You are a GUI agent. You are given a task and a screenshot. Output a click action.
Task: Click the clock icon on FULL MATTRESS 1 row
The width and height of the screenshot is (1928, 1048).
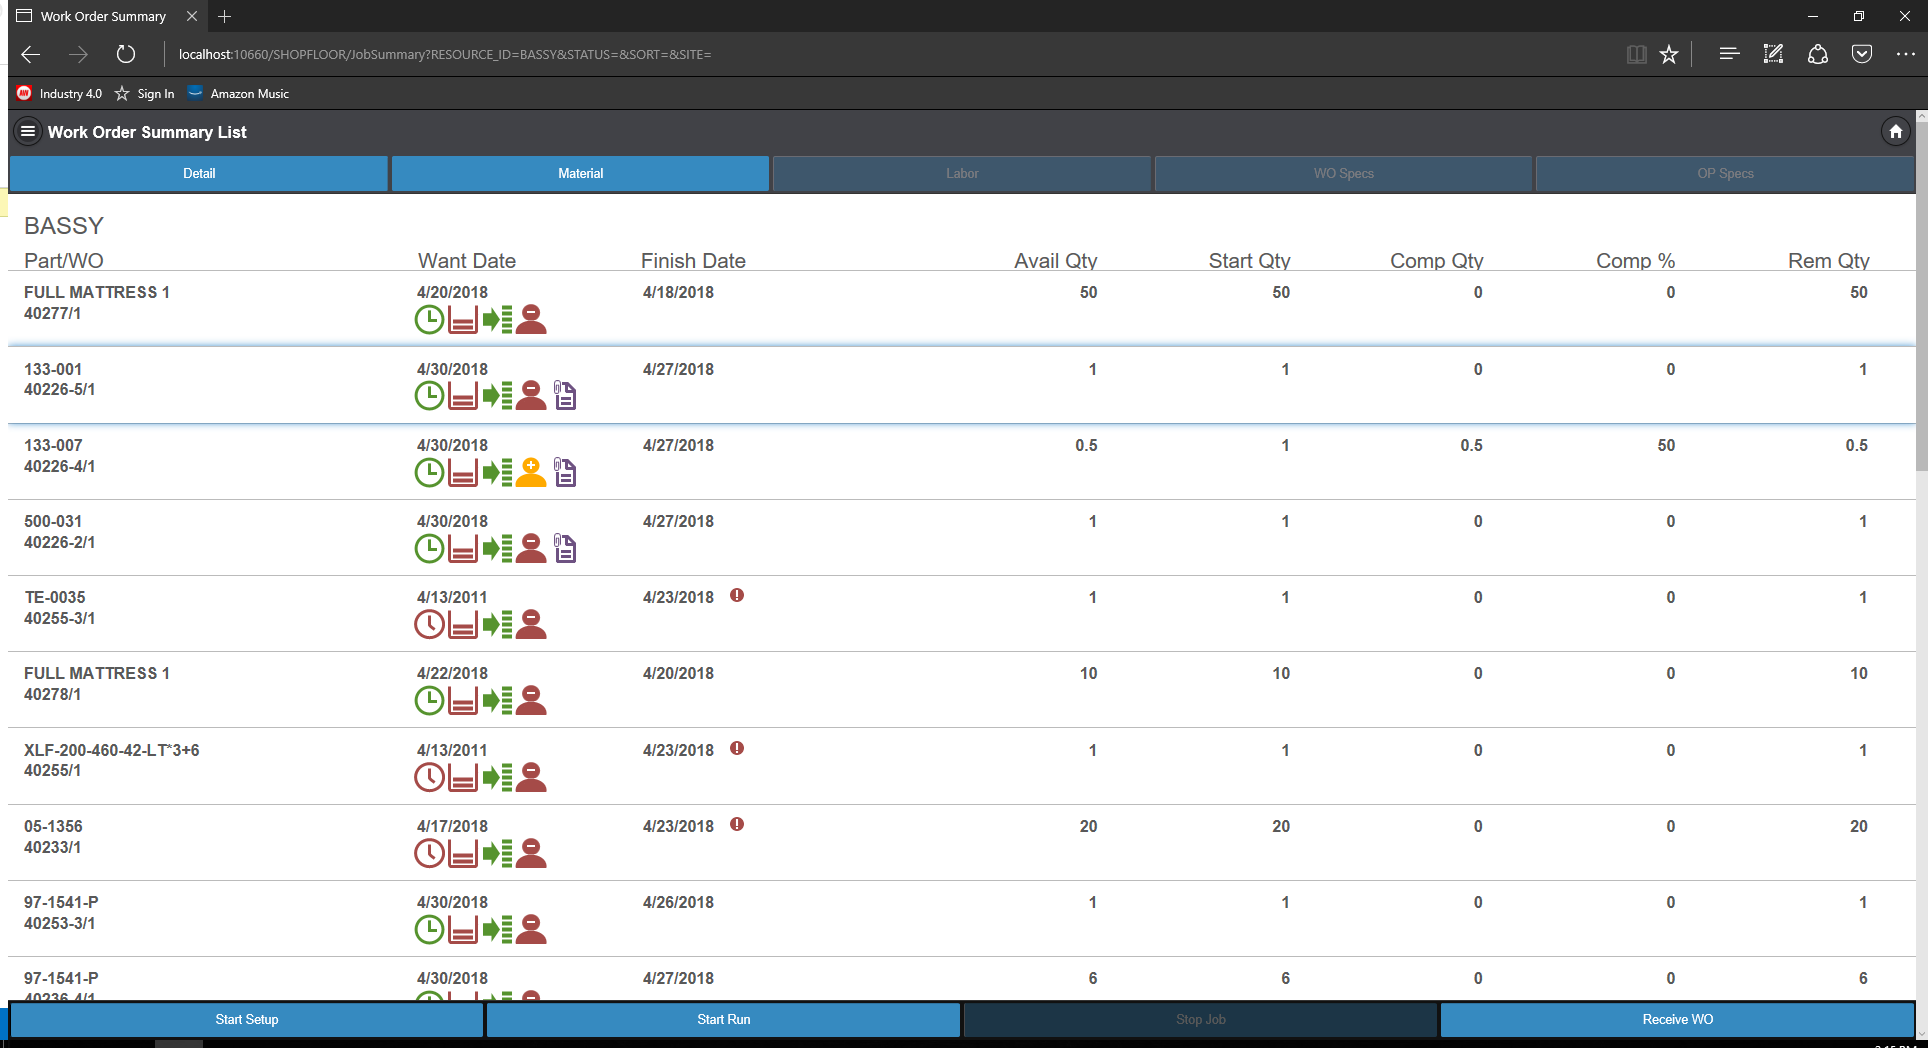pyautogui.click(x=429, y=320)
